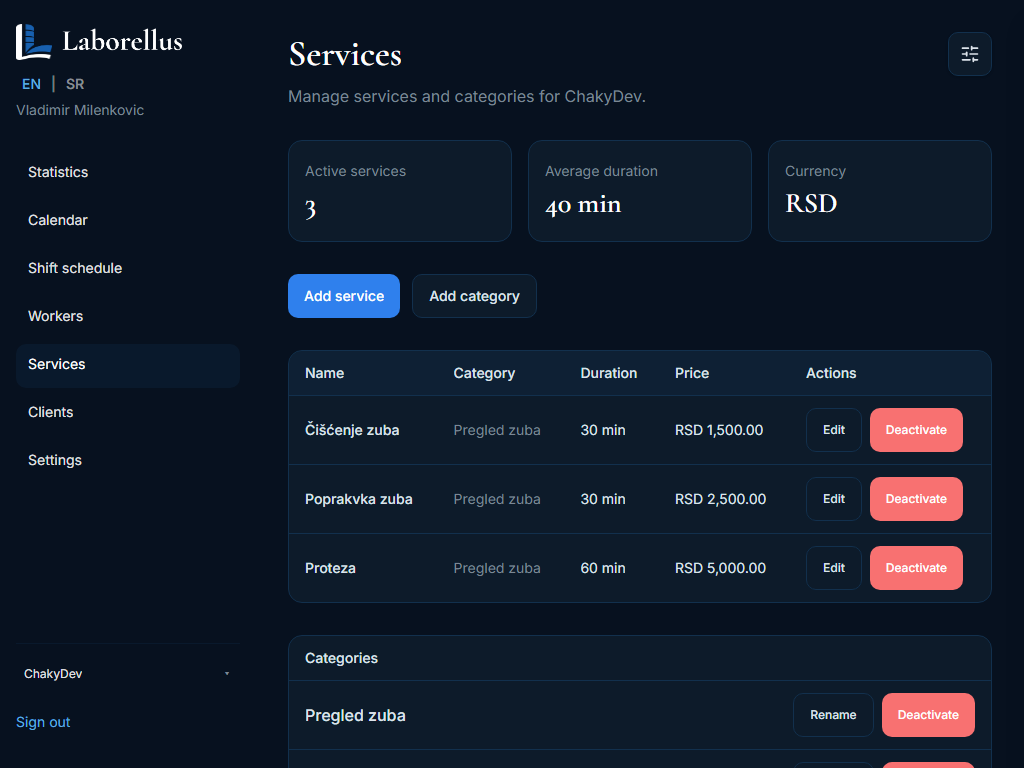Viewport: 1024px width, 768px height.
Task: Open the ChakyDev organization dropdown
Action: [128, 674]
